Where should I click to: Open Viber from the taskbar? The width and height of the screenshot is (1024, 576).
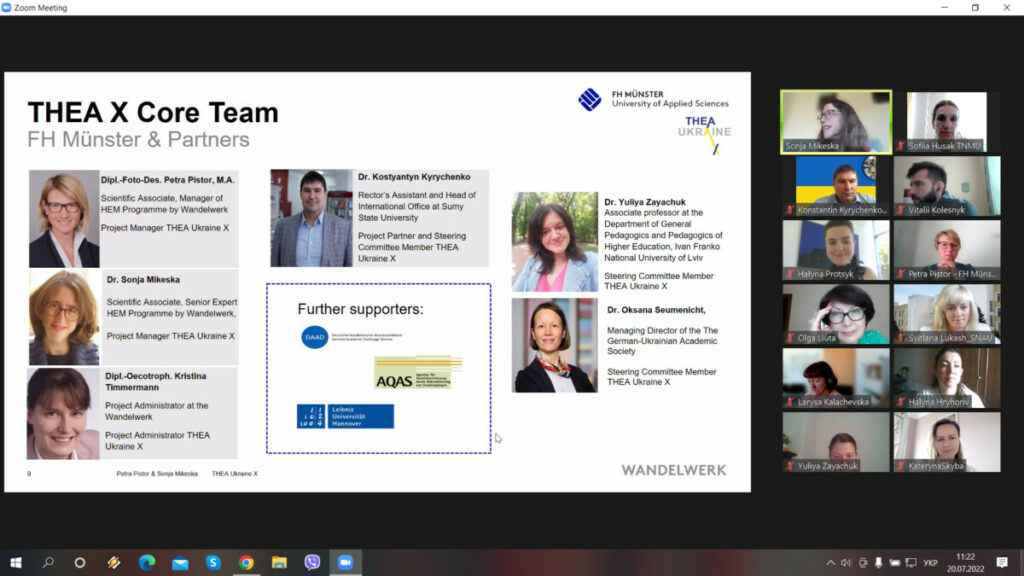click(x=312, y=563)
